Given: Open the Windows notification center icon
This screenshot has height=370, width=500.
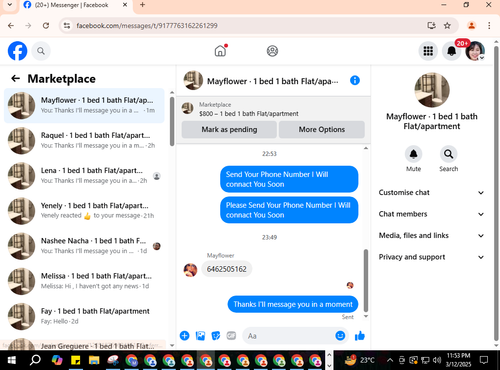Looking at the screenshot, I should [x=484, y=360].
